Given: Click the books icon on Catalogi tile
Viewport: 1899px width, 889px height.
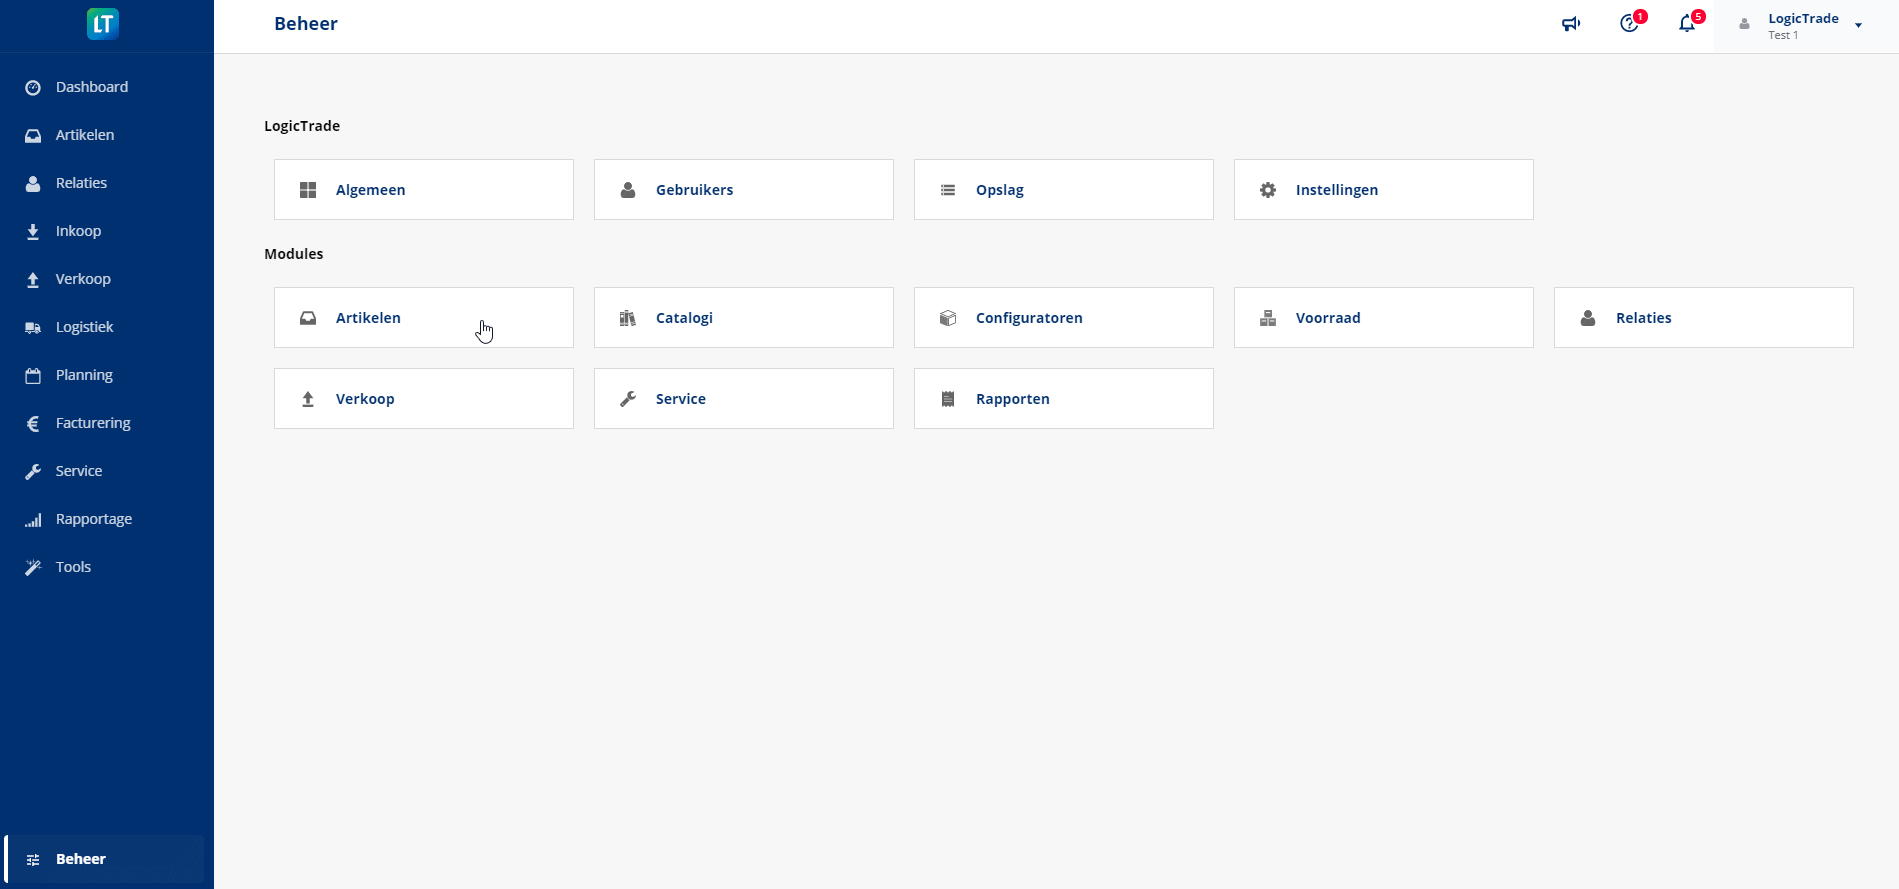Looking at the screenshot, I should tap(628, 318).
